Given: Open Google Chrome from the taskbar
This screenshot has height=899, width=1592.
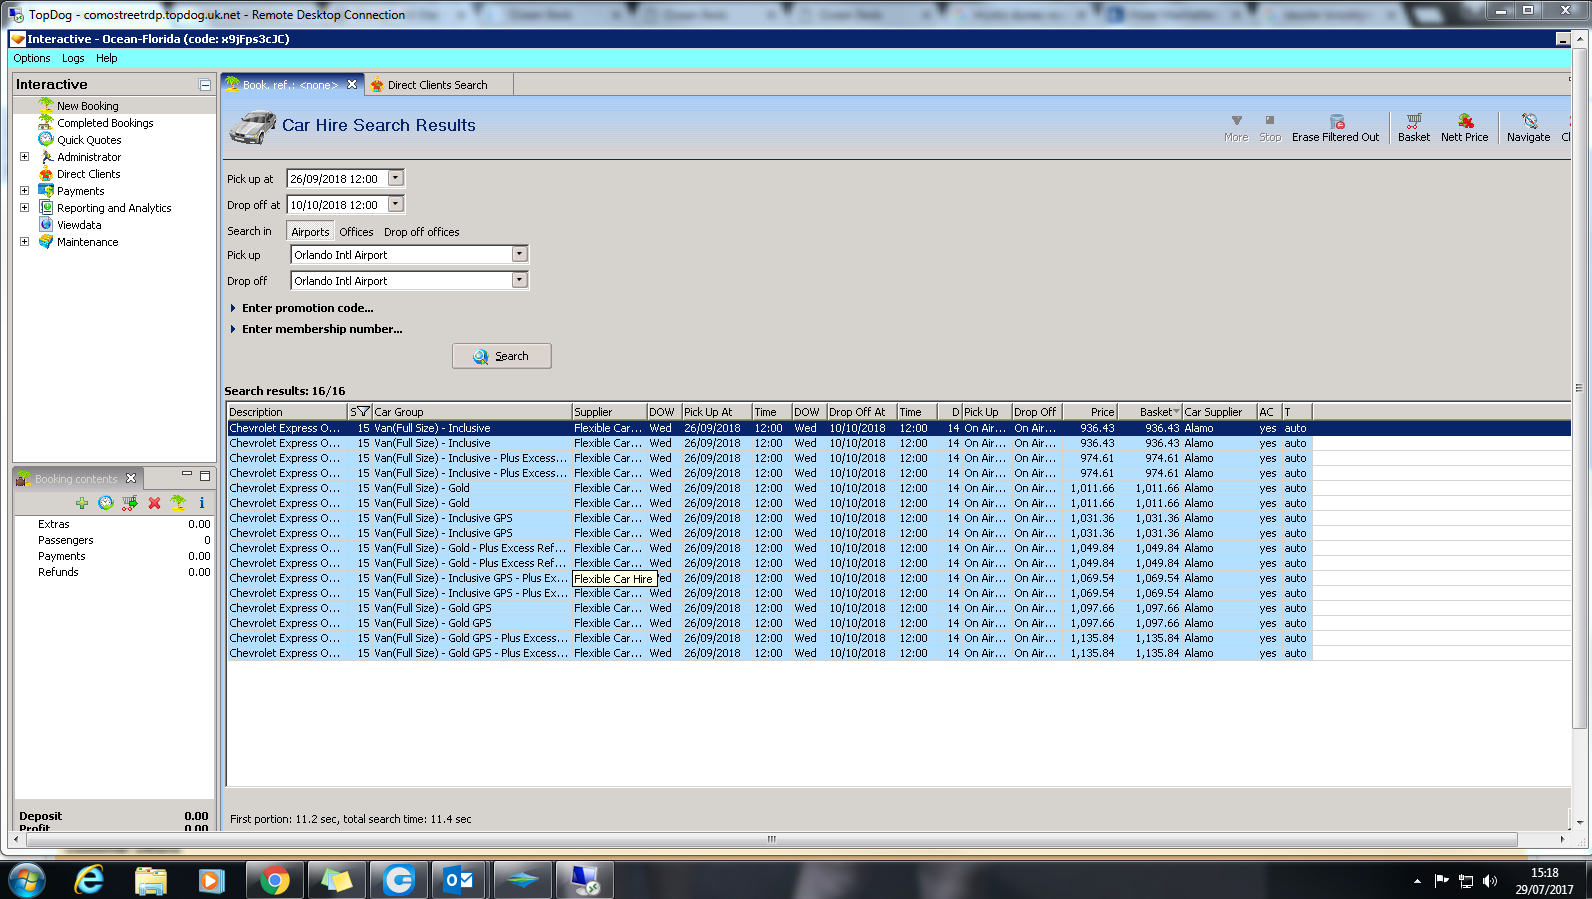Looking at the screenshot, I should (x=274, y=880).
